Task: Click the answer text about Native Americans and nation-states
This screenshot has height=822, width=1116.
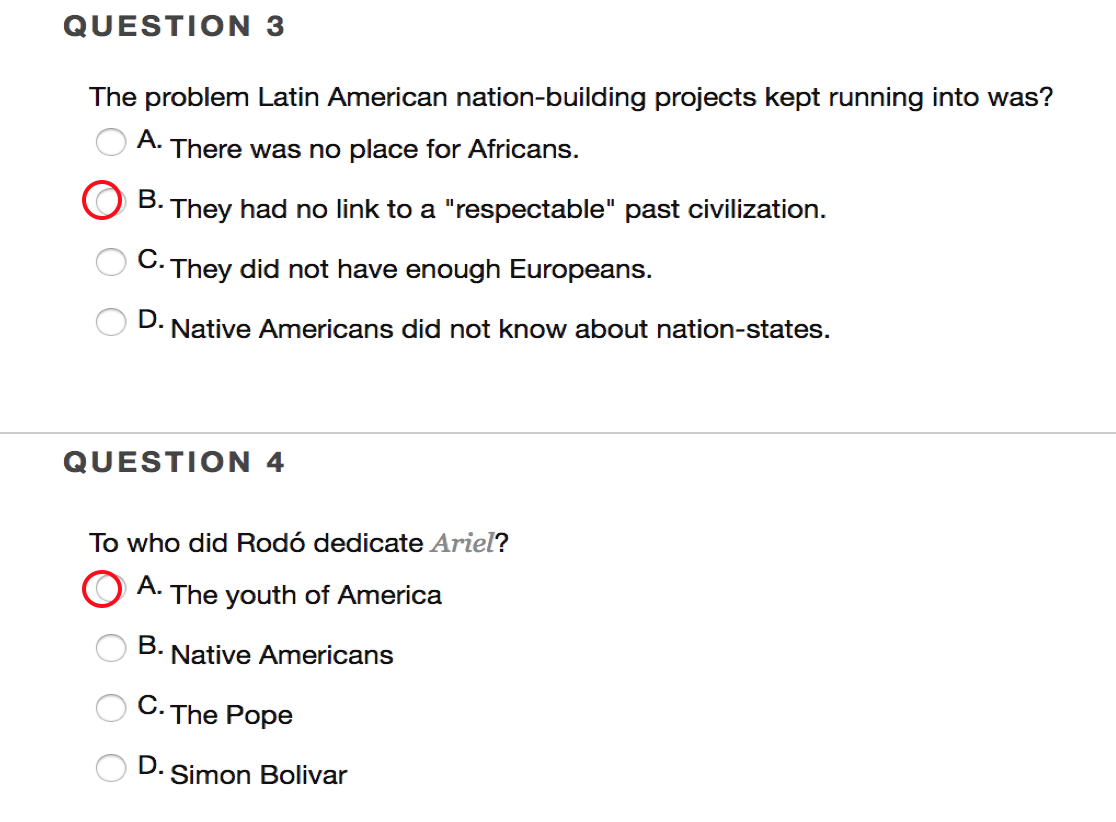Action: click(x=500, y=330)
